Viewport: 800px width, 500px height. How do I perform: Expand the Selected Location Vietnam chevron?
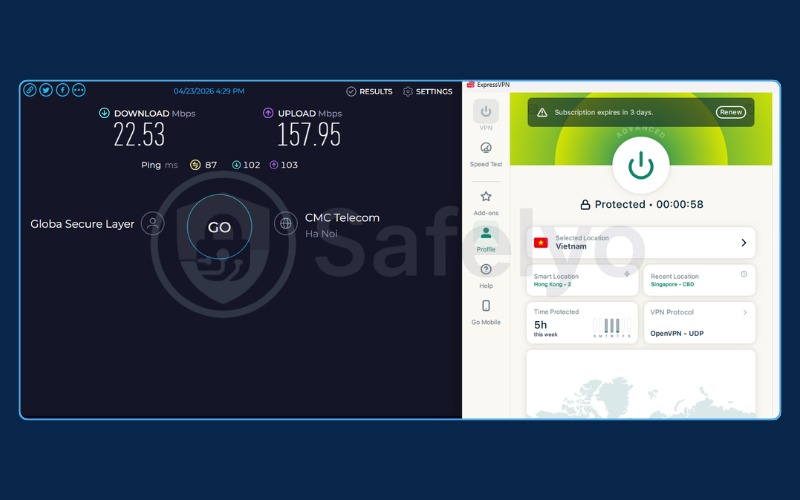[744, 243]
